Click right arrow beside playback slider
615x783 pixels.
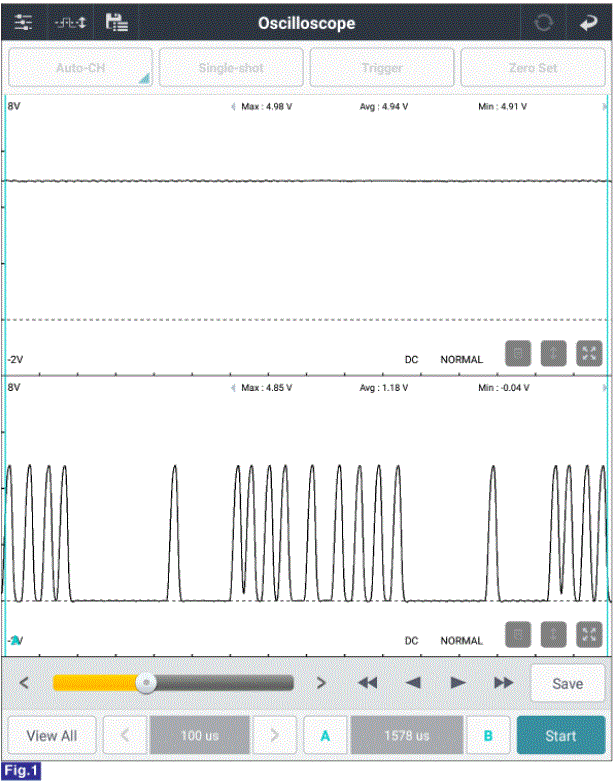pos(321,683)
